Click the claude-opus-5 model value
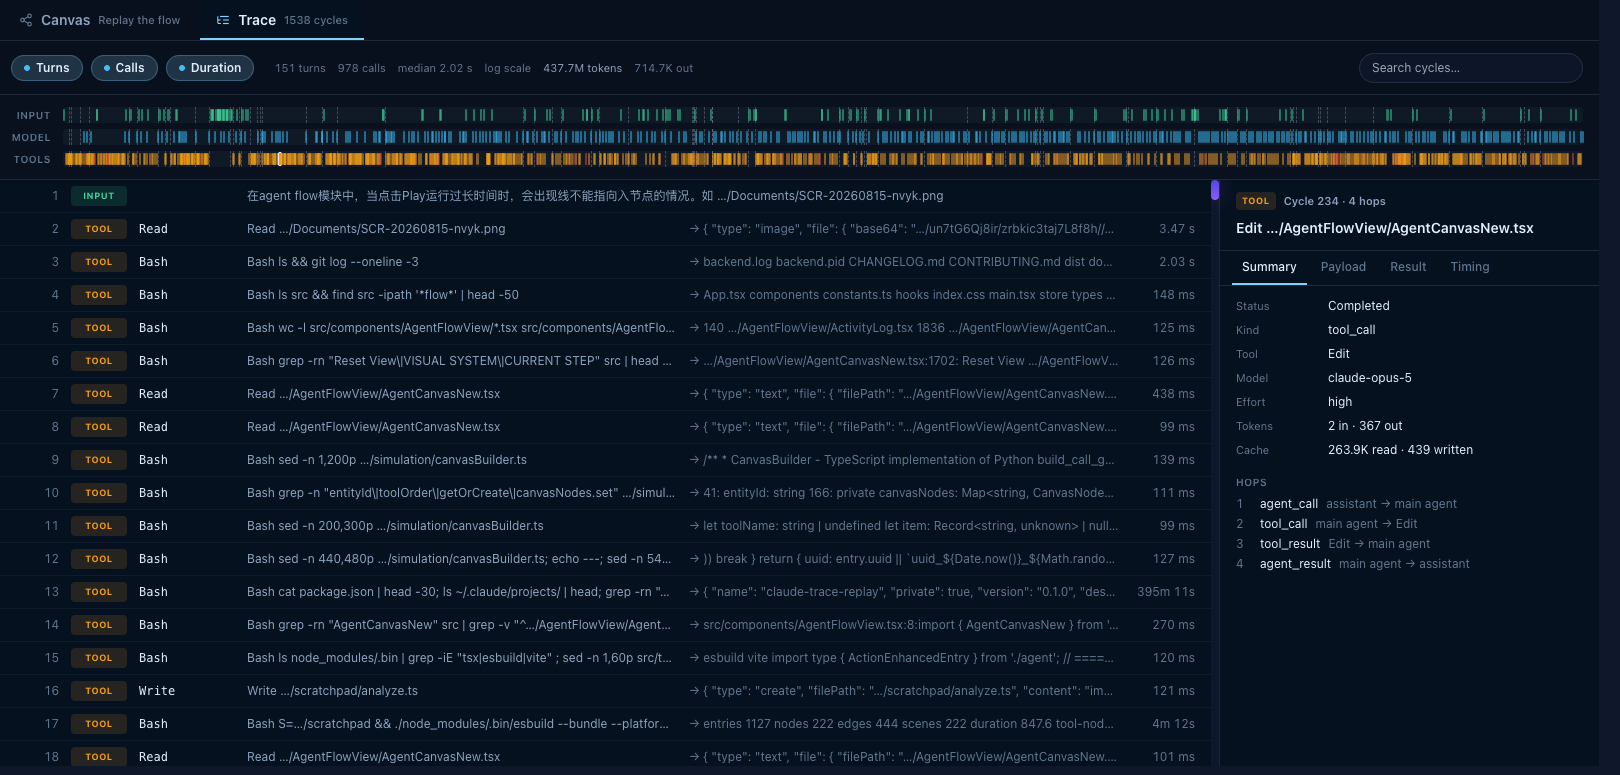The image size is (1620, 775). [1370, 378]
